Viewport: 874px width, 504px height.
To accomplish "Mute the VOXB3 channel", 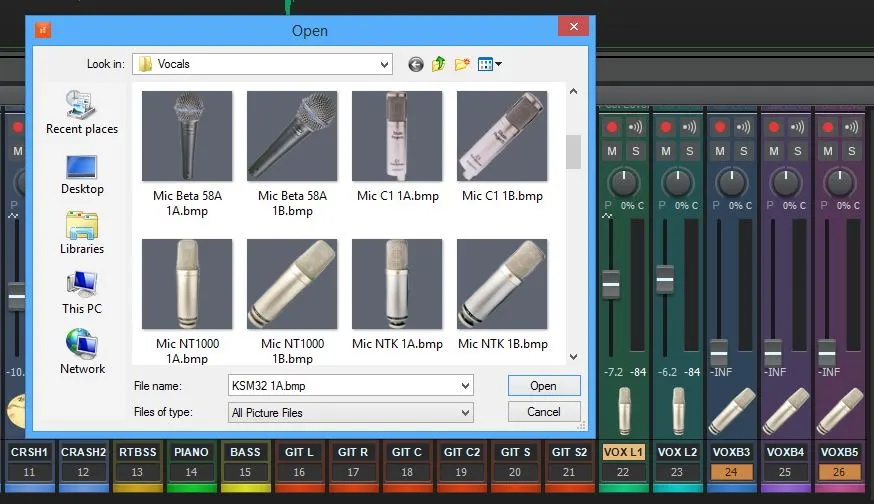I will point(720,151).
